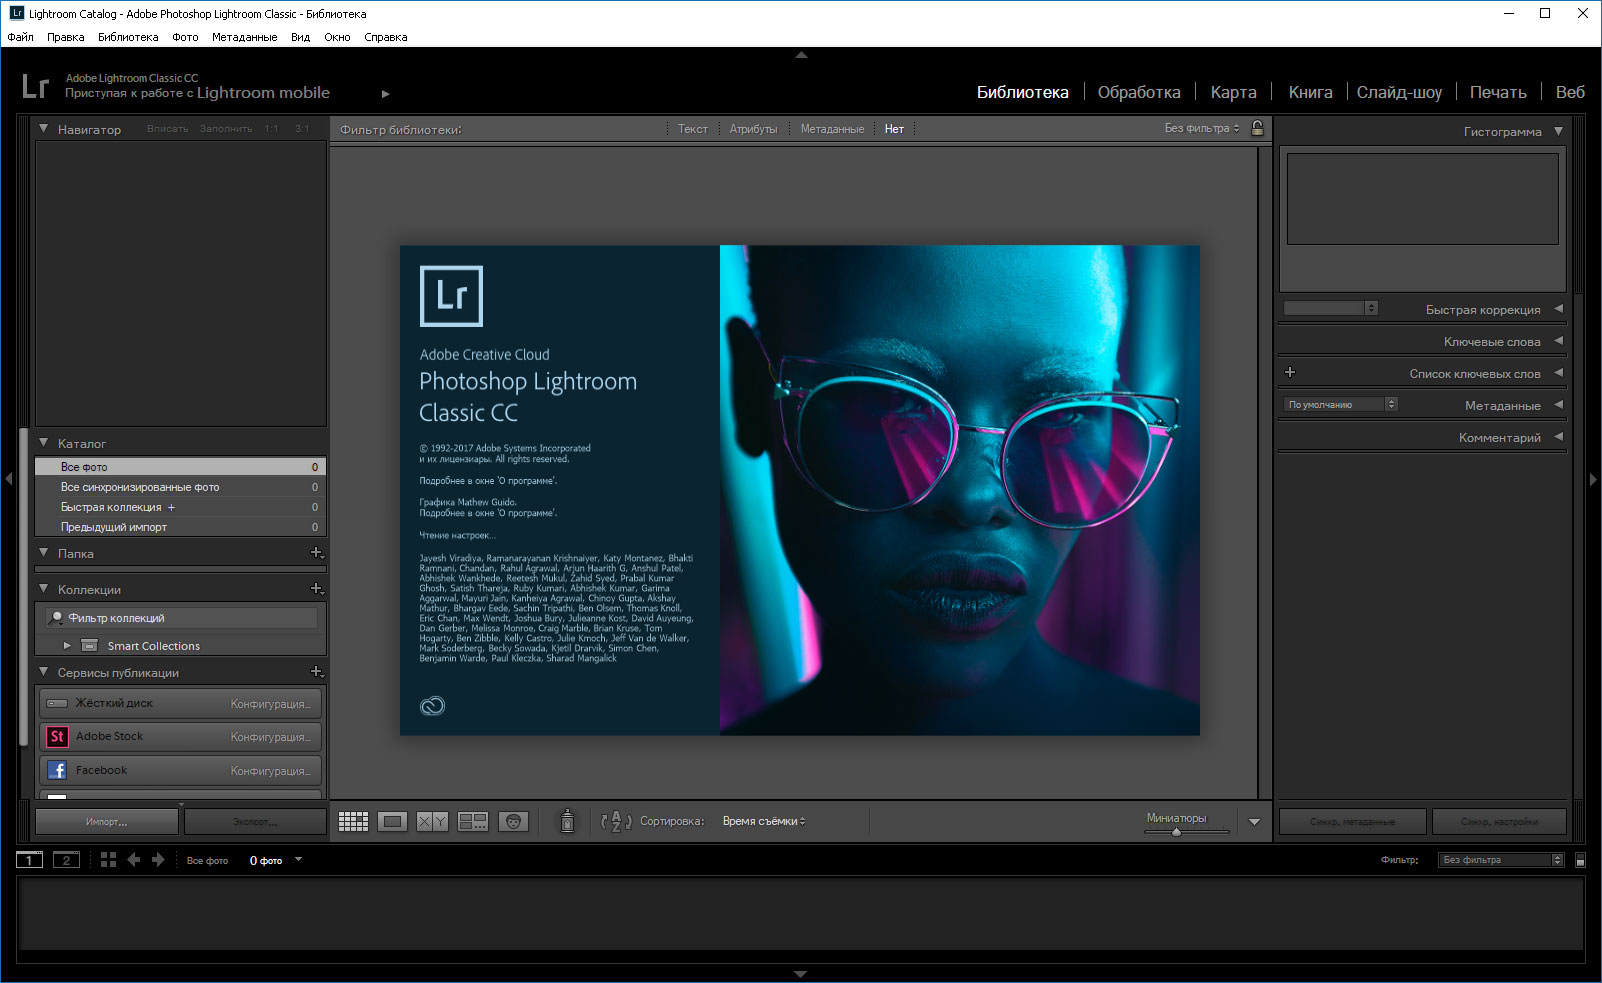Go forward with the right arrow in filmstrip bar
The width and height of the screenshot is (1602, 983).
click(158, 860)
